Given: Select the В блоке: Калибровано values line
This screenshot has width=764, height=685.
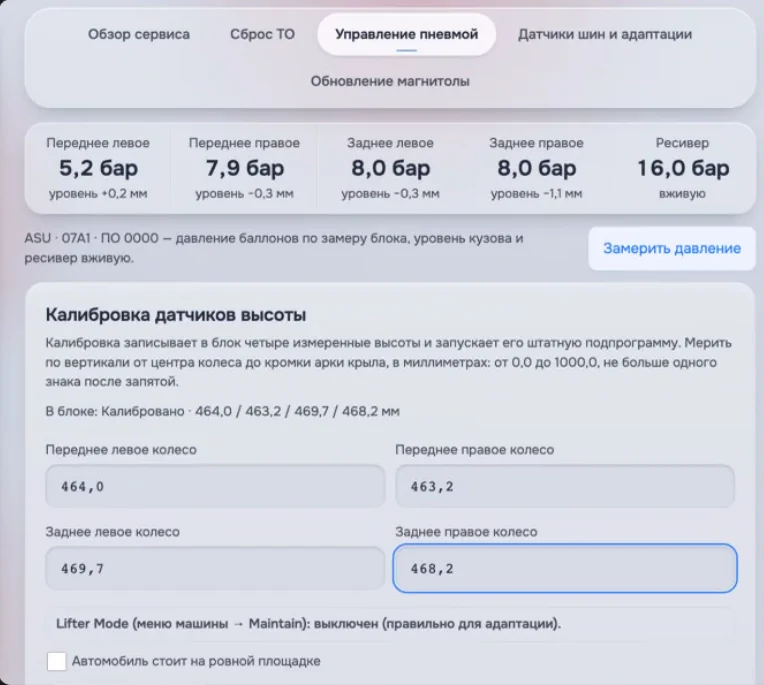Looking at the screenshot, I should coord(222,411).
